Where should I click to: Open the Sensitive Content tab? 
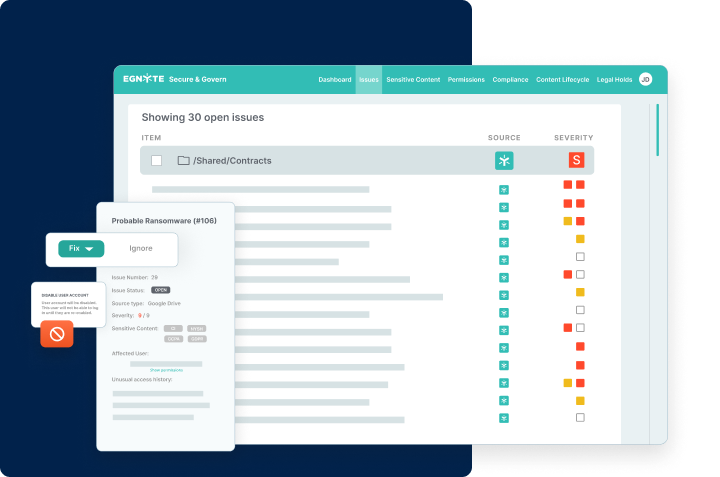[413, 79]
